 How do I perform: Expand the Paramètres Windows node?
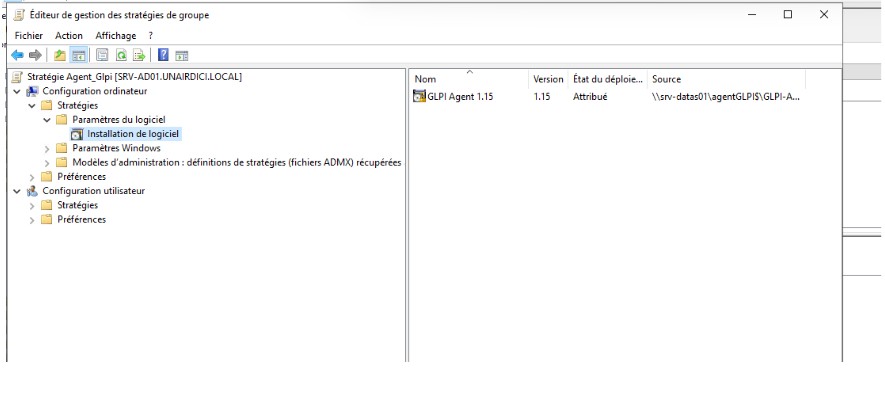[47, 149]
